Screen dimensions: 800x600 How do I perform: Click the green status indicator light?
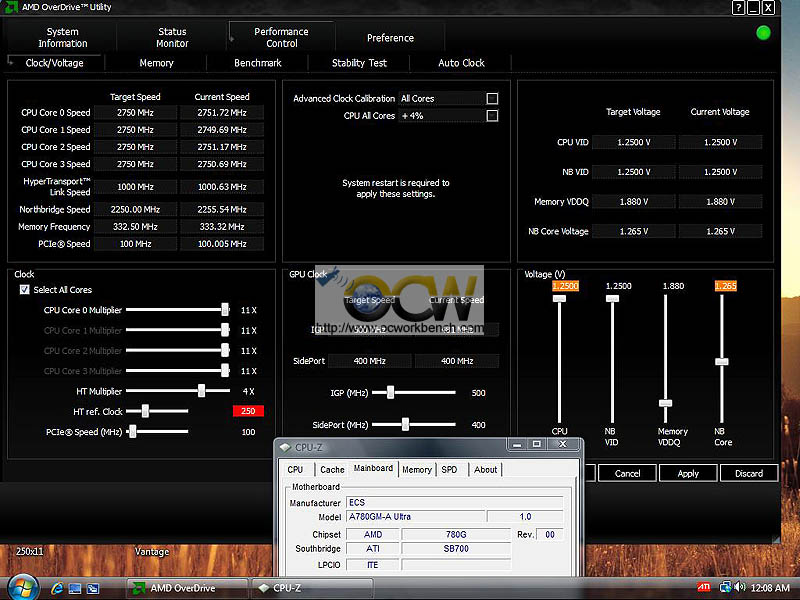pyautogui.click(x=763, y=33)
